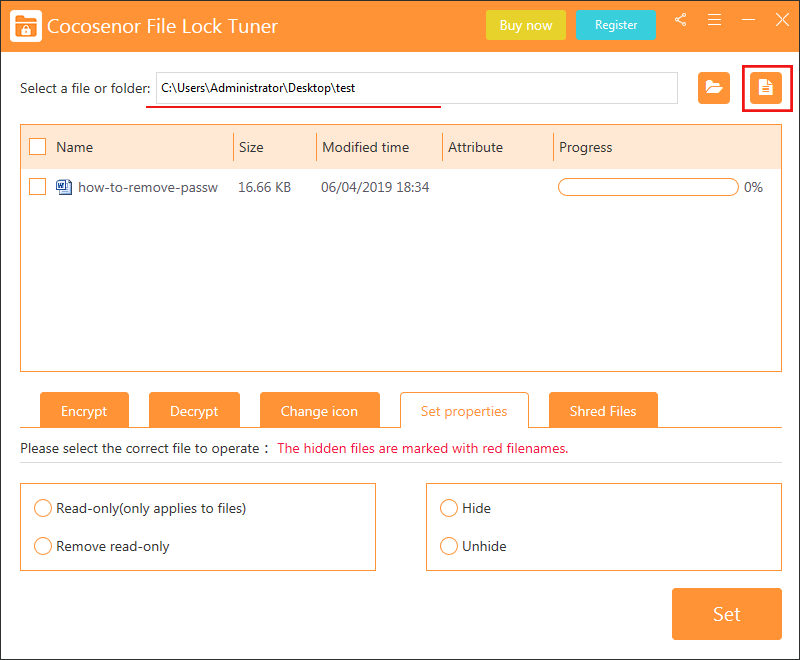Click the Attribute column header
Viewport: 800px width, 660px height.
476,147
